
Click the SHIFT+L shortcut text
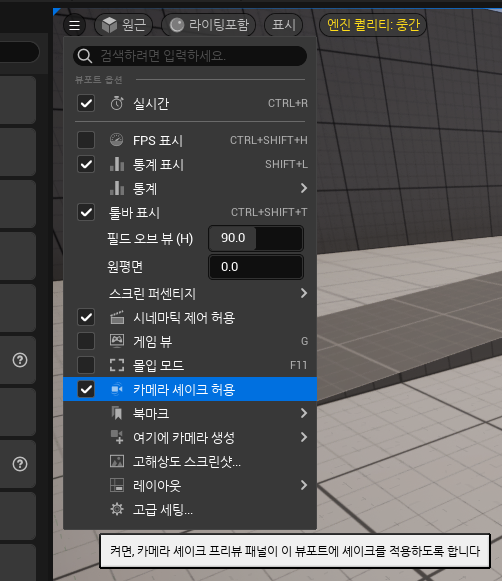286,164
